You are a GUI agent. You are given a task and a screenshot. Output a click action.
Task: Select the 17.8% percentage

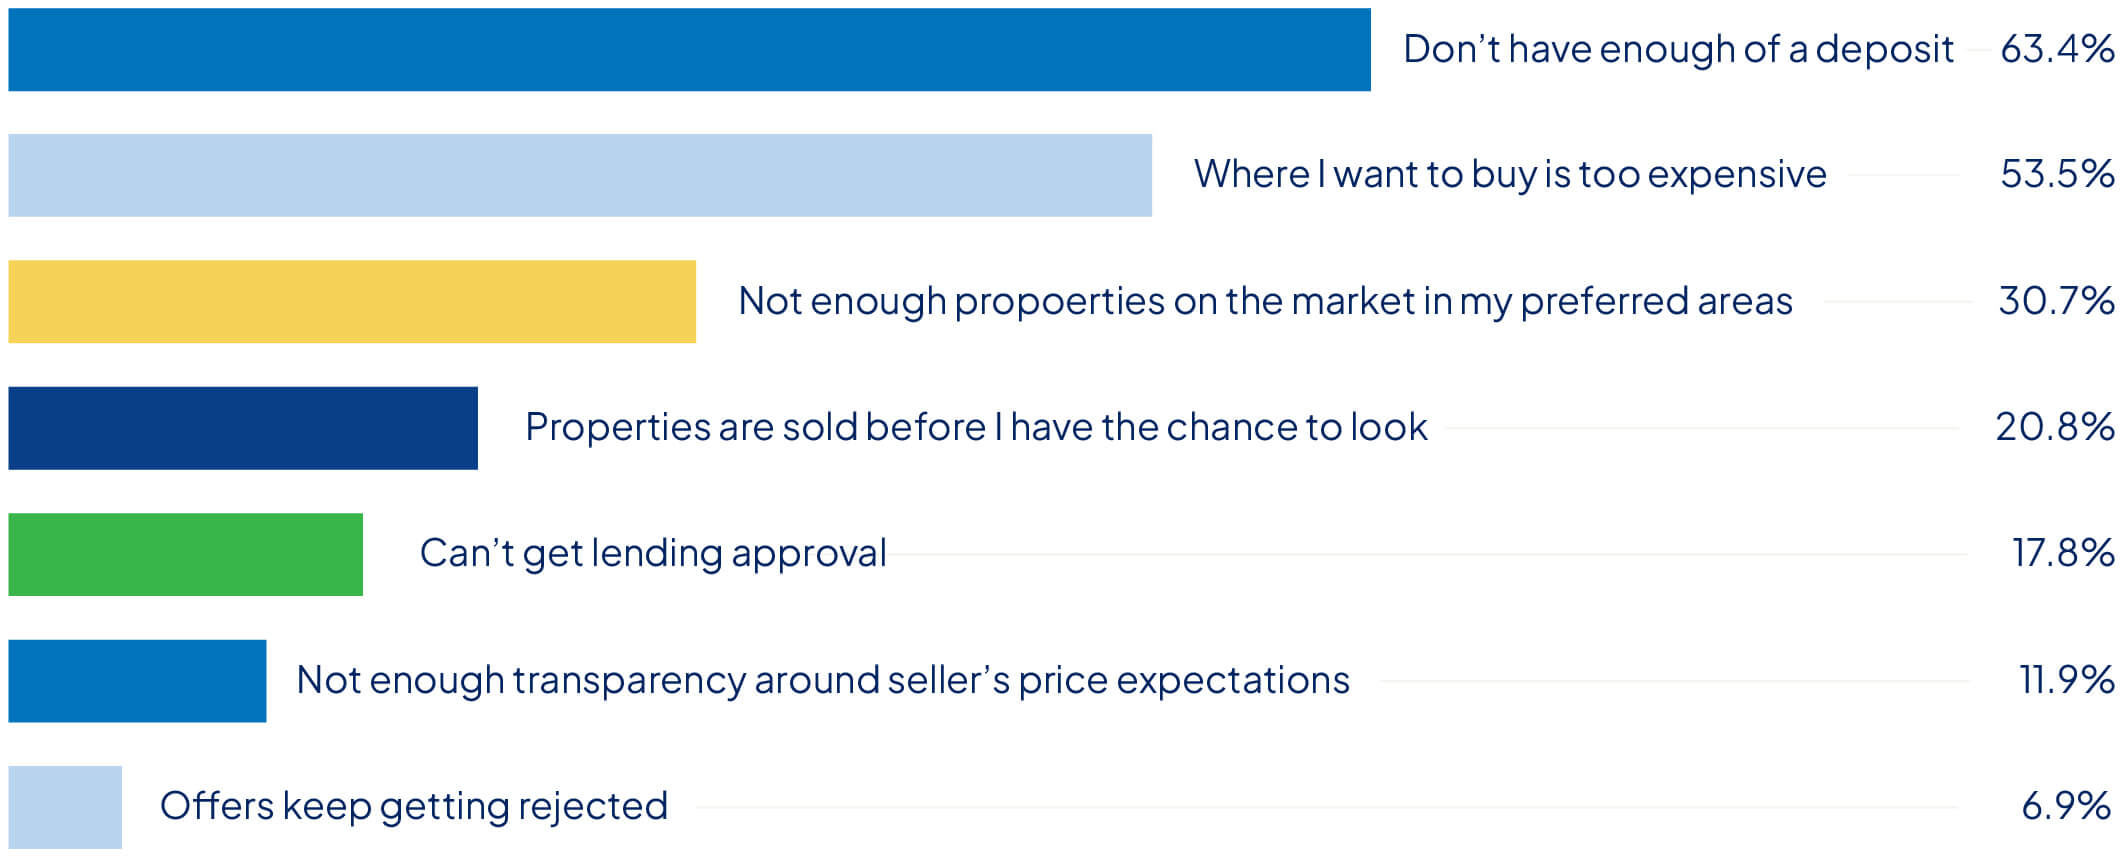(x=2063, y=553)
